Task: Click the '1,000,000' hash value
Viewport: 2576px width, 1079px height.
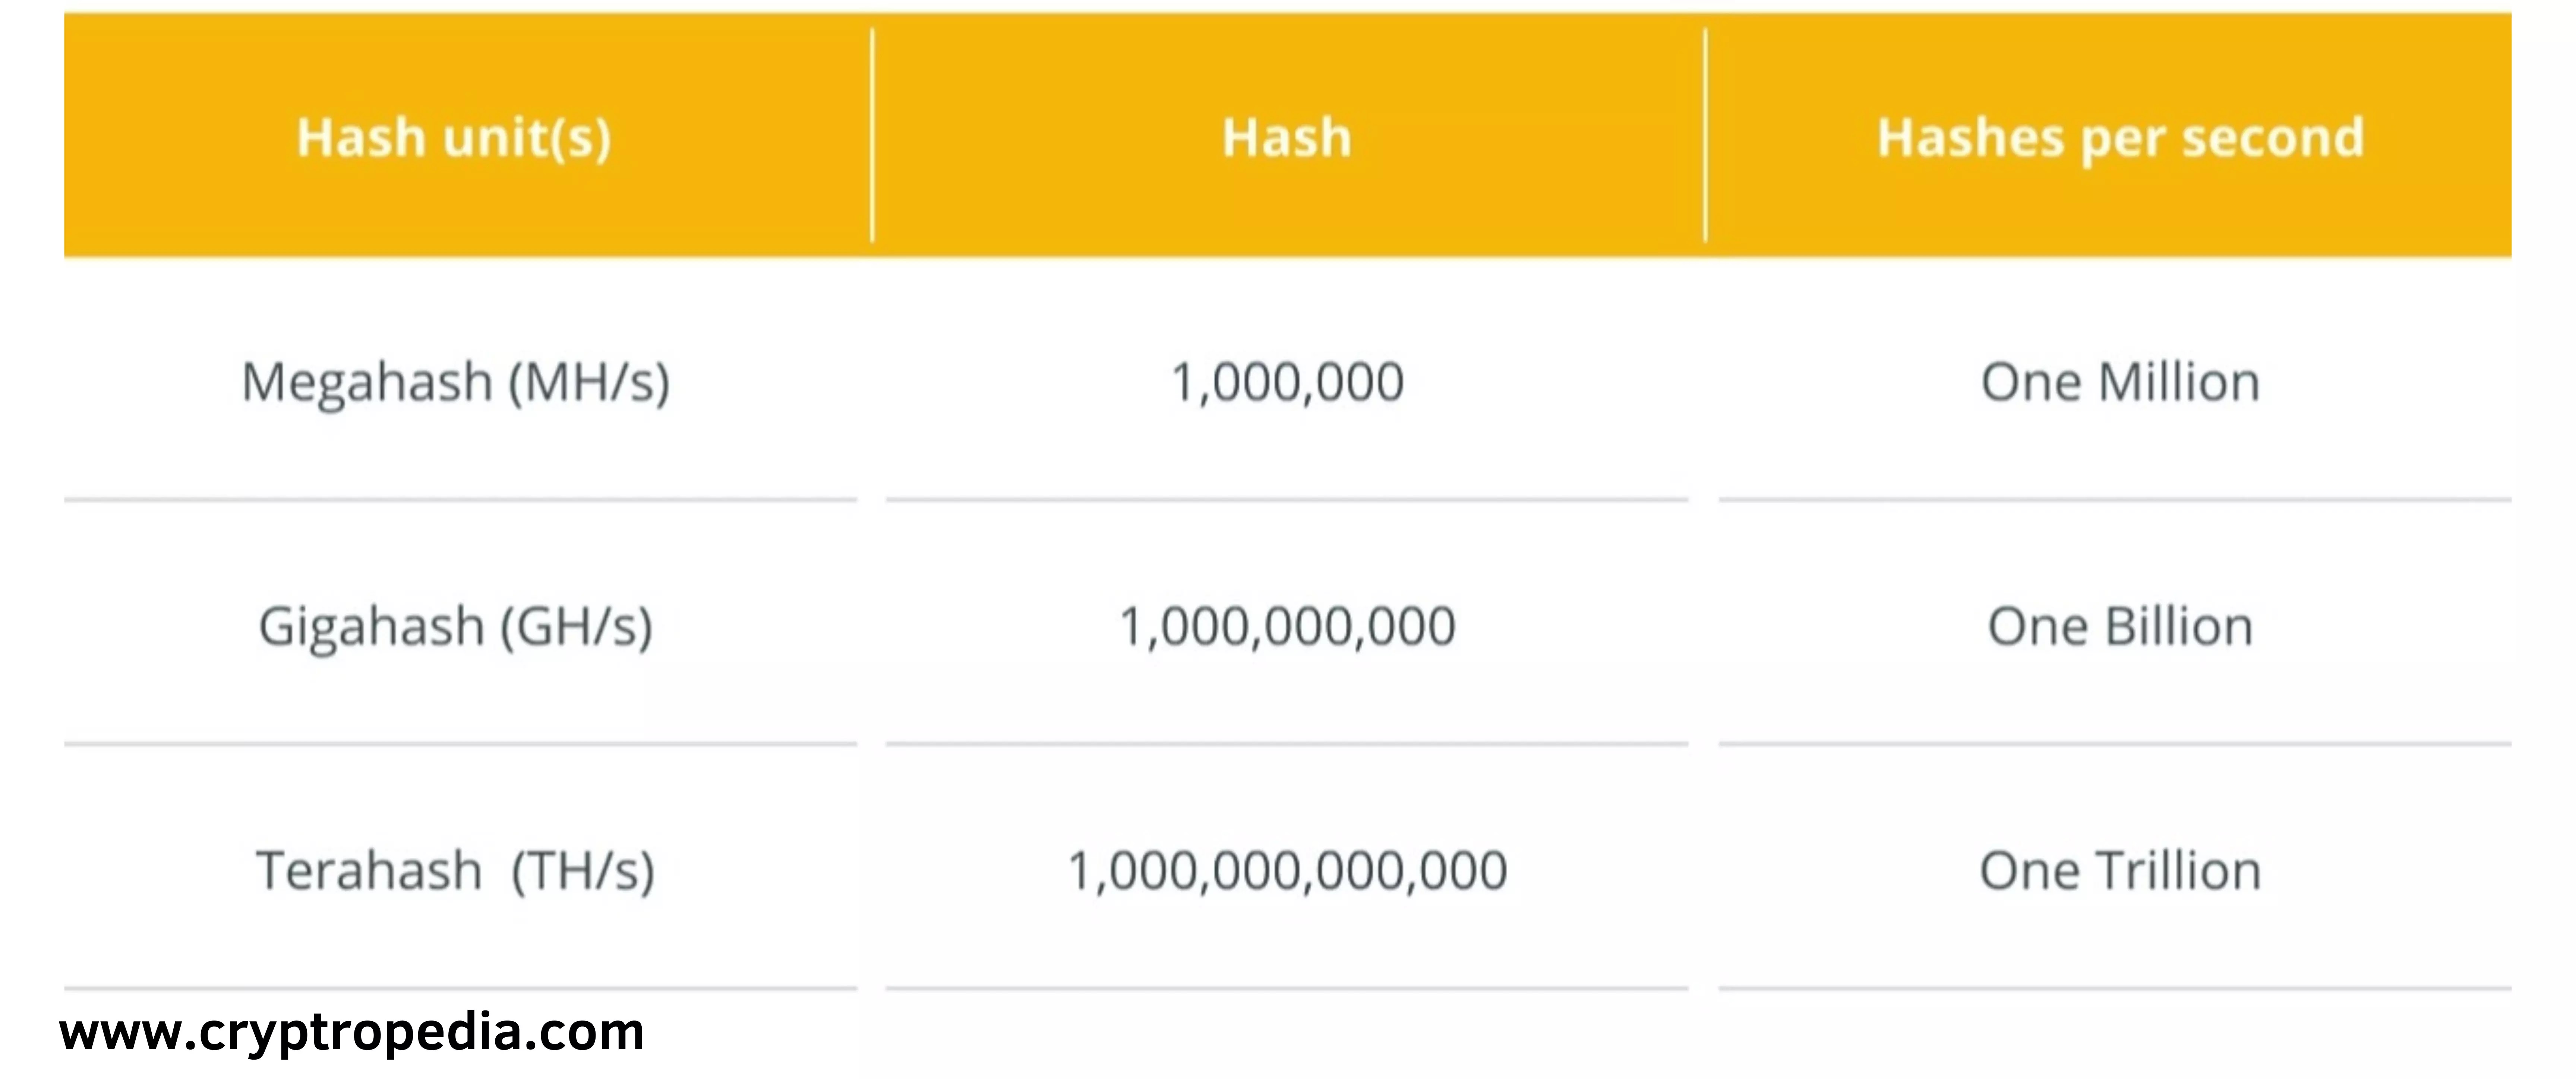Action: (x=1287, y=382)
